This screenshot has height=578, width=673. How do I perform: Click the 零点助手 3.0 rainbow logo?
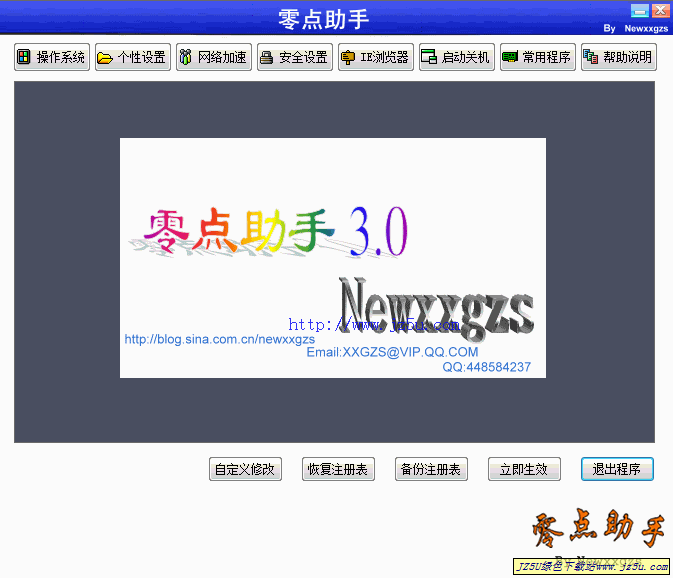point(274,232)
